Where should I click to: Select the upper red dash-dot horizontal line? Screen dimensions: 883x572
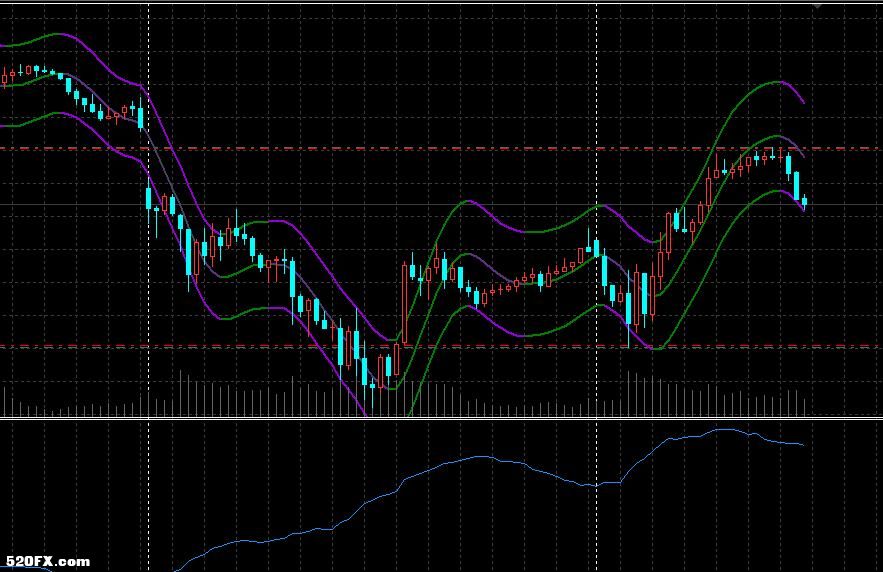[x=442, y=149]
